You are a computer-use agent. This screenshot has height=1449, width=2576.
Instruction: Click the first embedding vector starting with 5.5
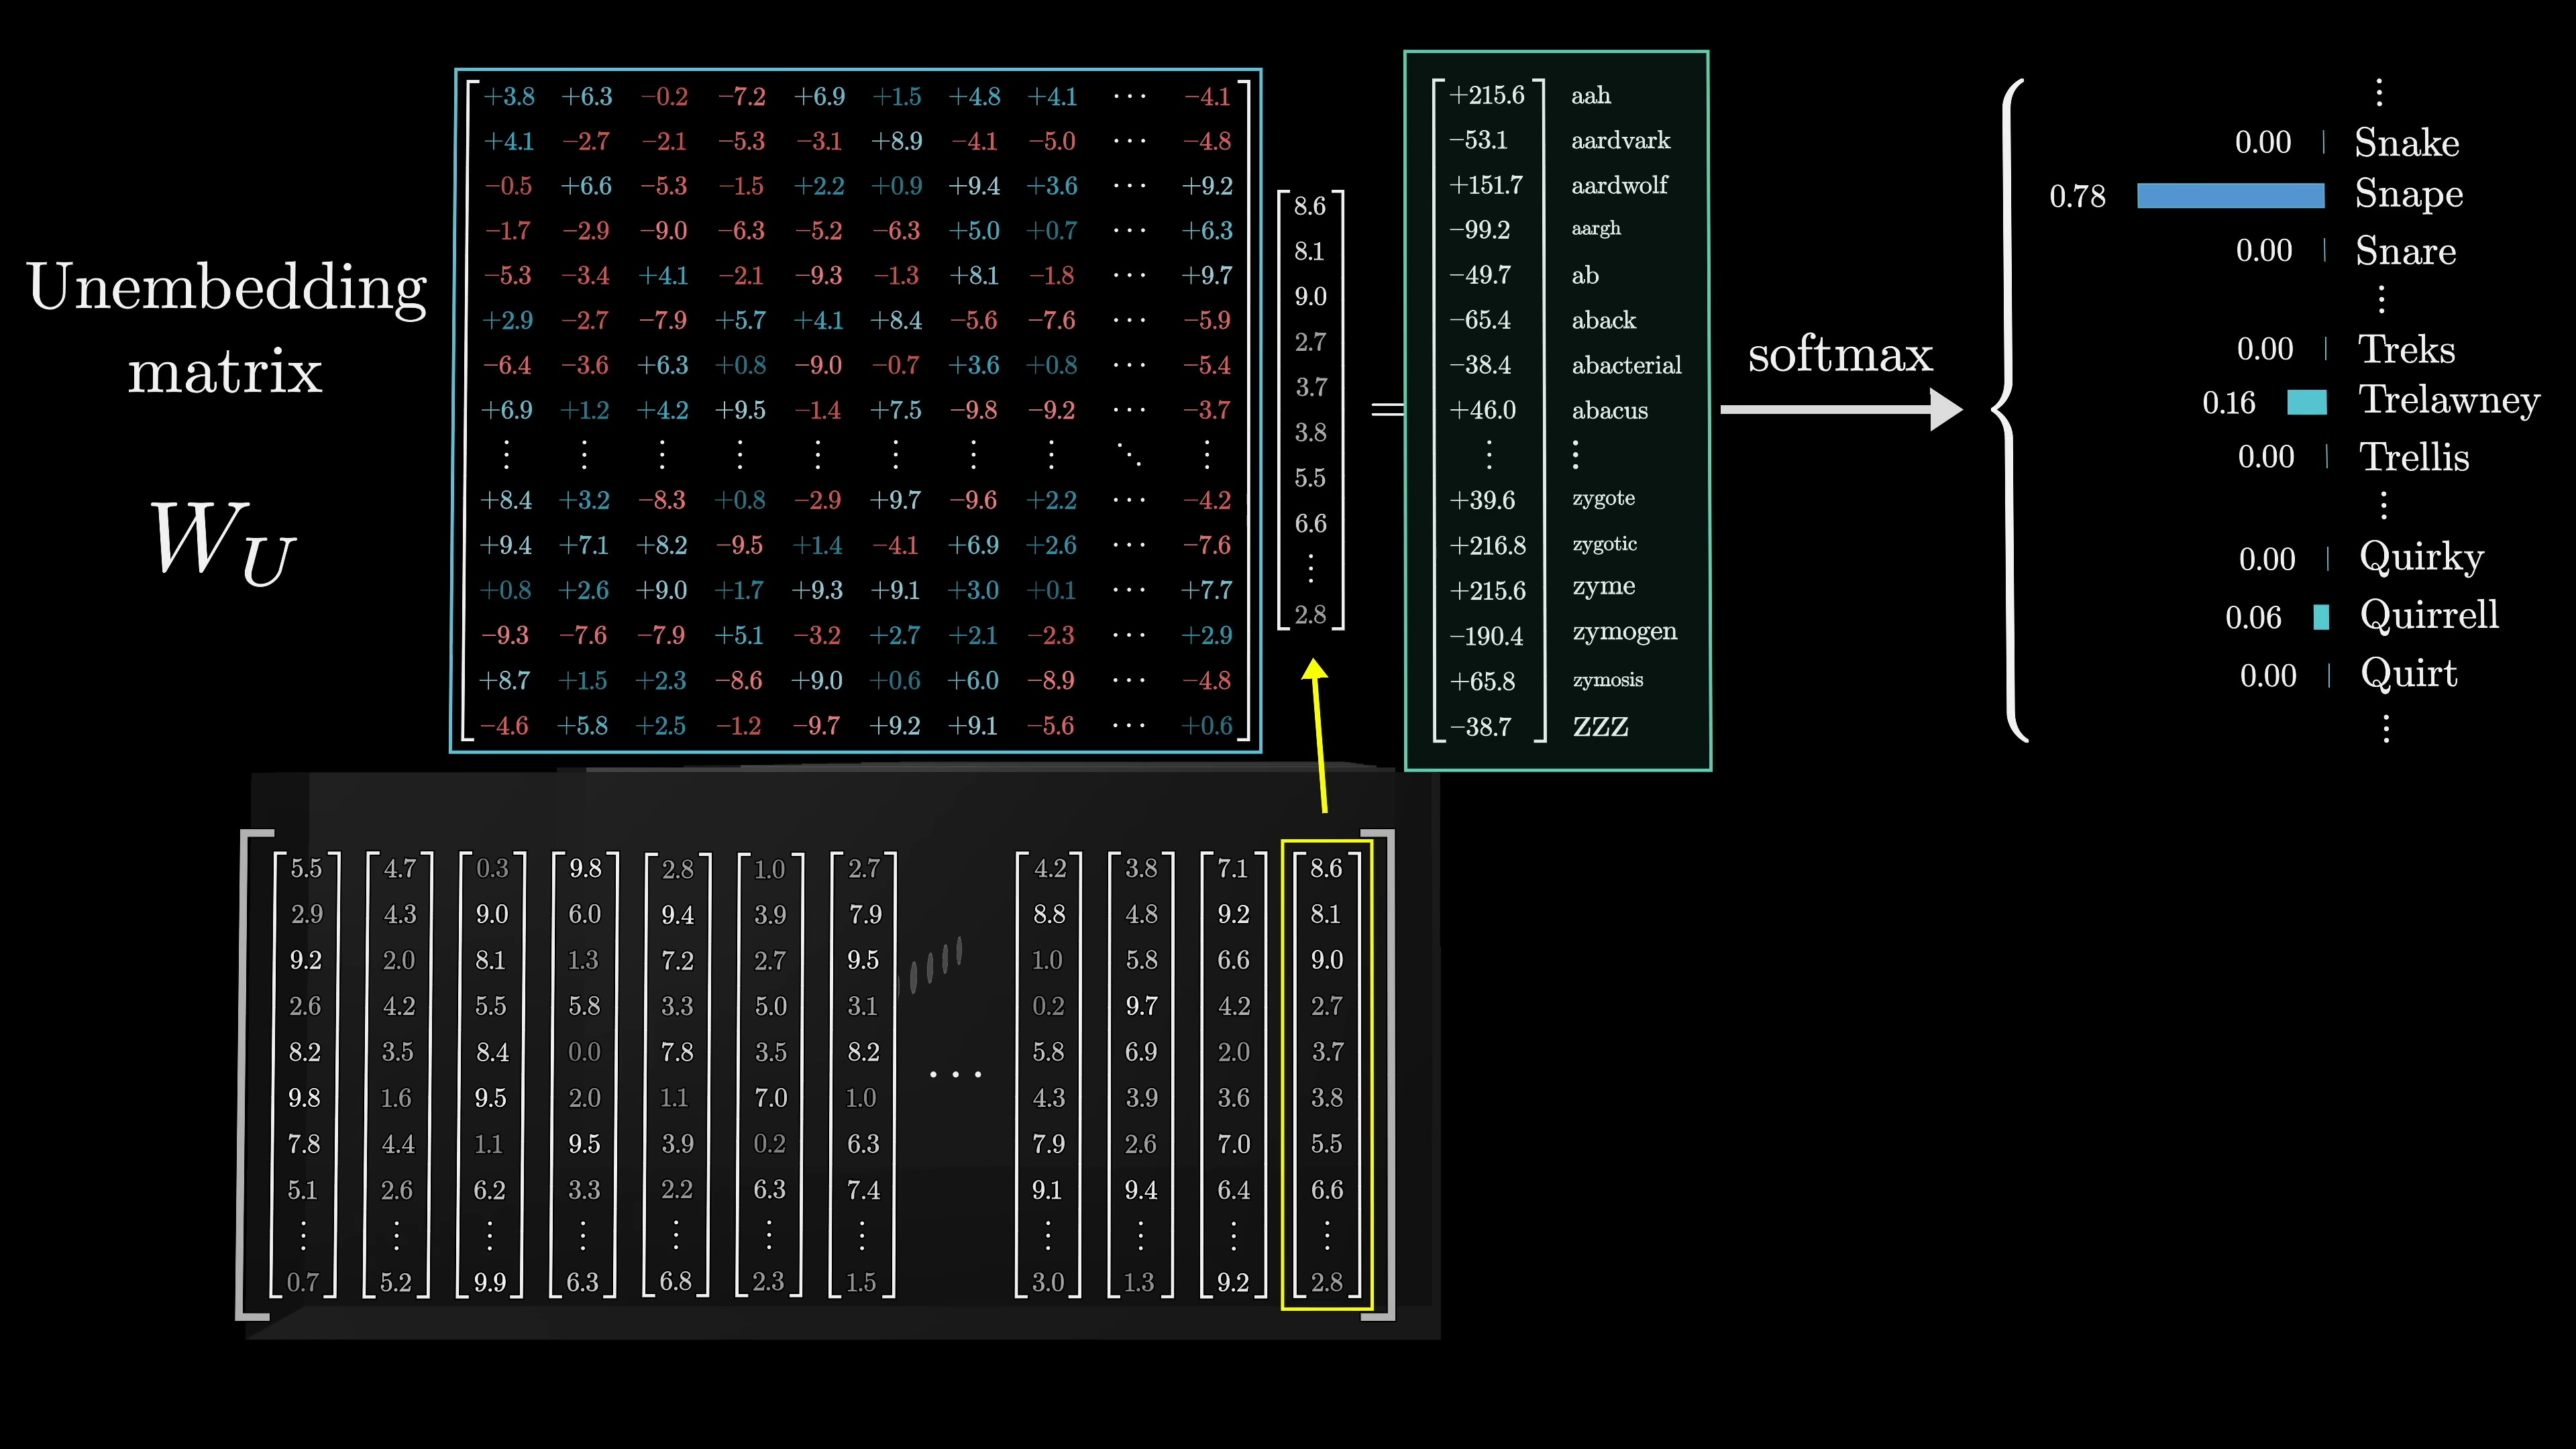point(305,1074)
